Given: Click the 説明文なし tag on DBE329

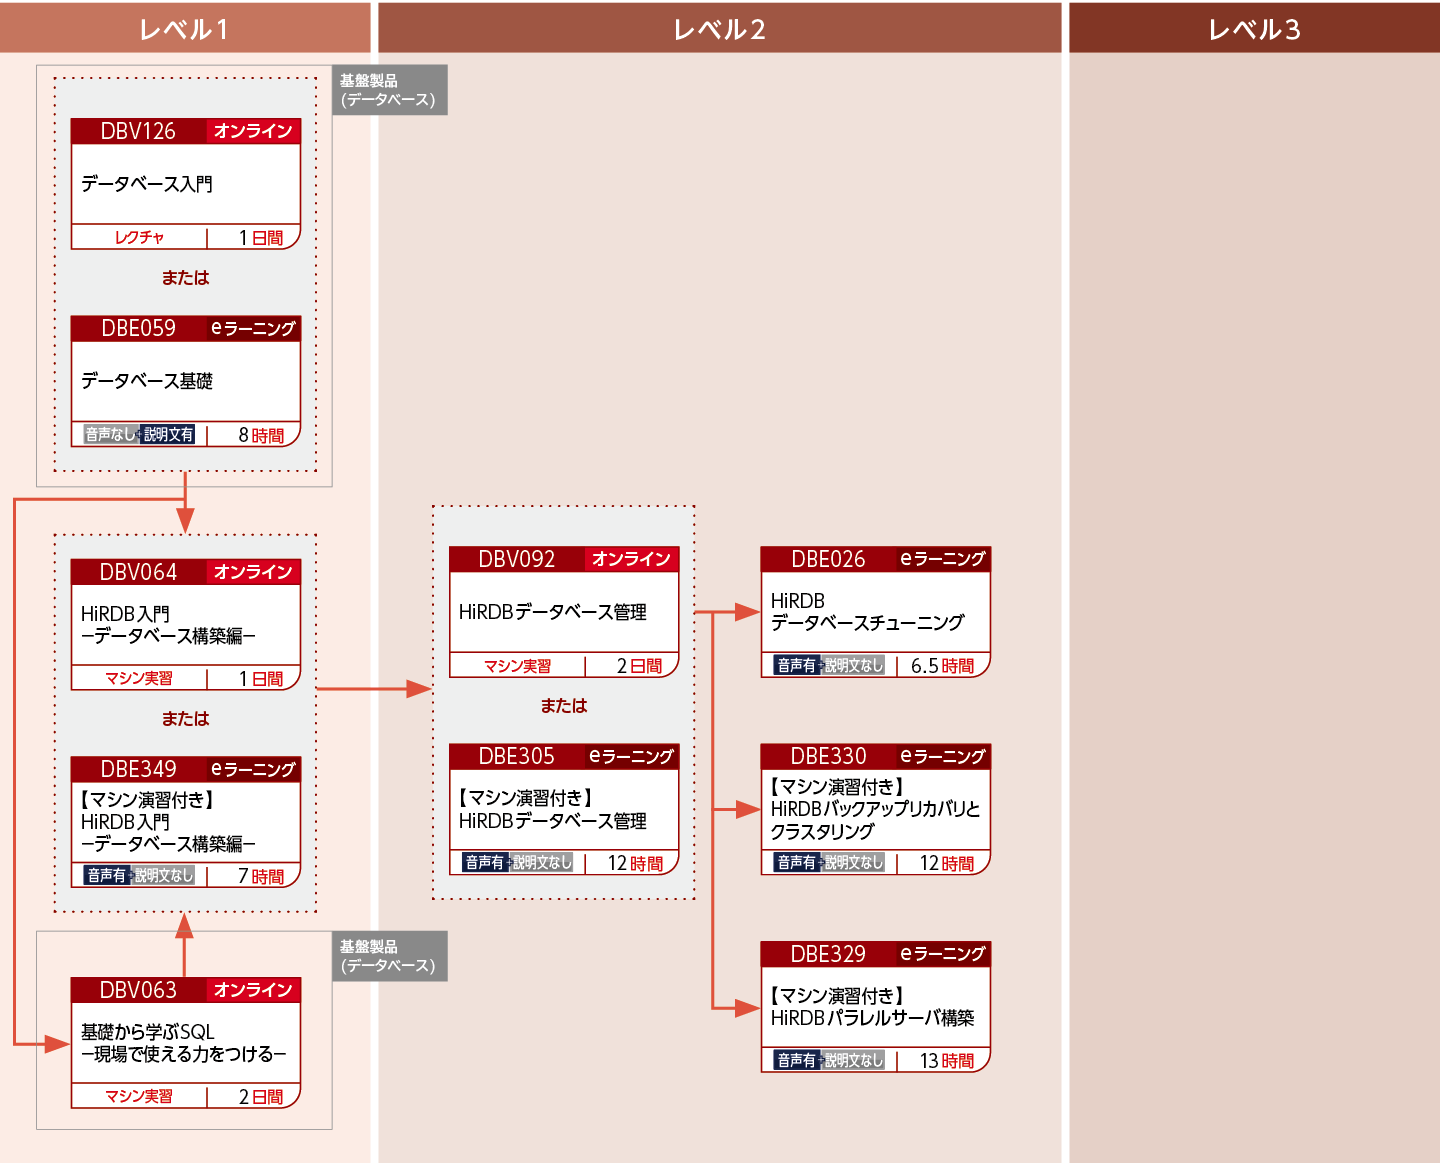Looking at the screenshot, I should [x=854, y=1060].
